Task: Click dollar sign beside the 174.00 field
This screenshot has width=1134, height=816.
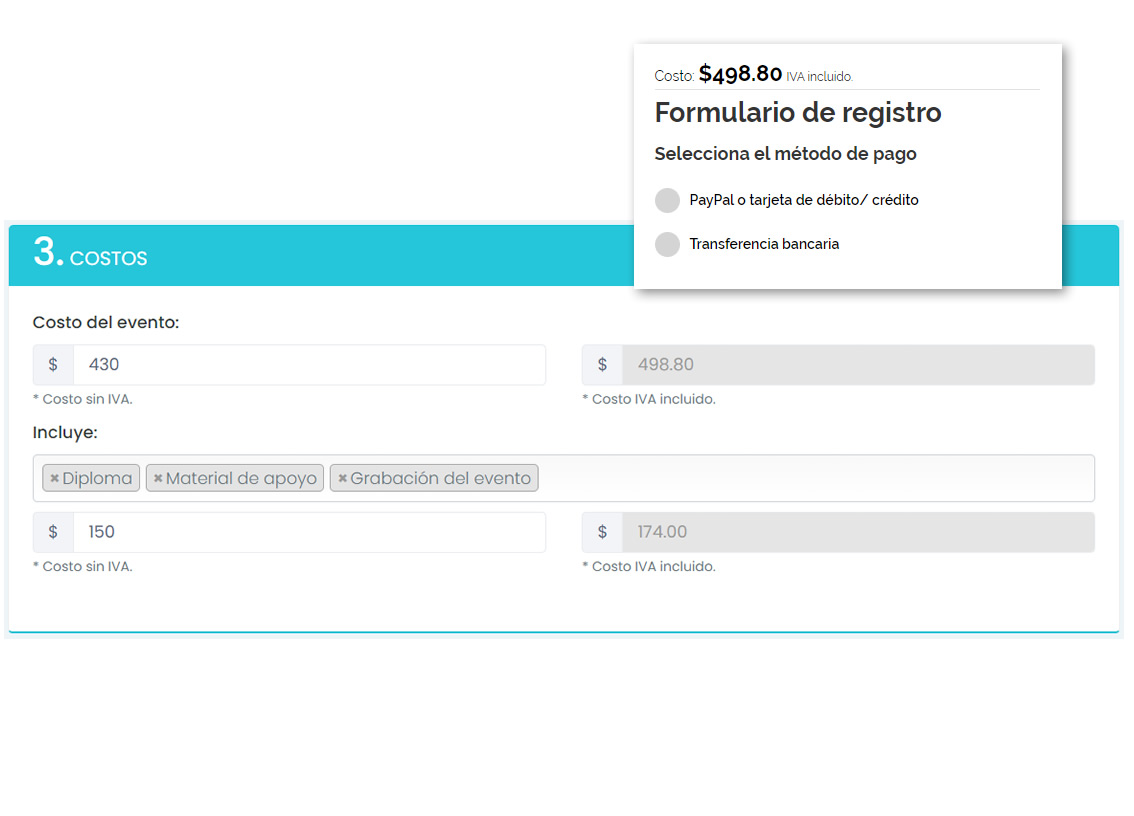Action: pos(602,532)
